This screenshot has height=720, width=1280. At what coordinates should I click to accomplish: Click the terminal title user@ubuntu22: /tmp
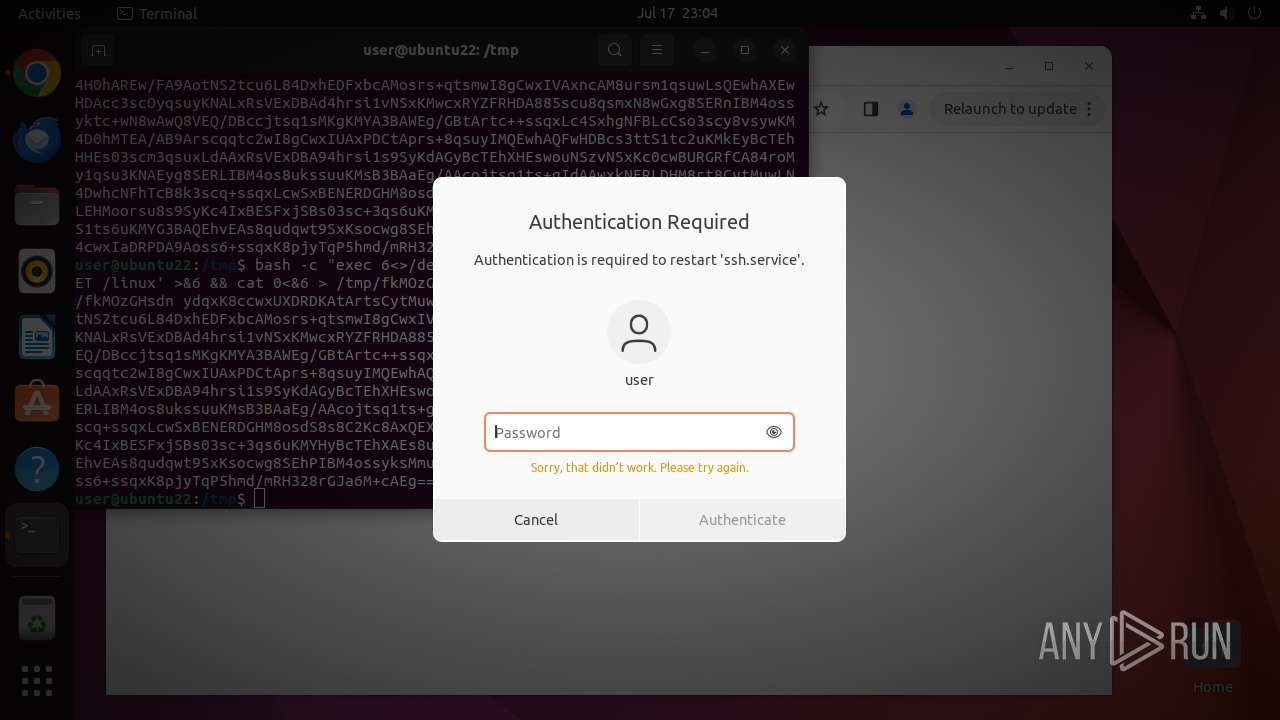(x=441, y=50)
